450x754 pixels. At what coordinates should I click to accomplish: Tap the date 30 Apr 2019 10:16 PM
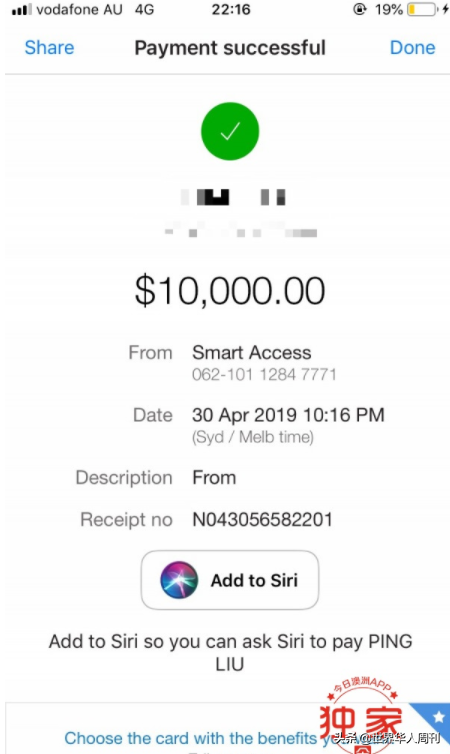[288, 415]
